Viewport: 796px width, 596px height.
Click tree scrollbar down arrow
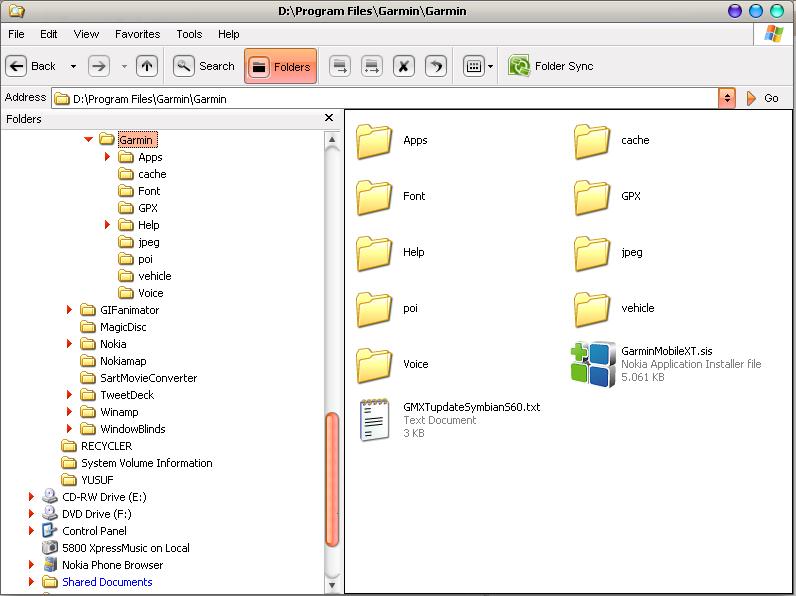(x=332, y=585)
